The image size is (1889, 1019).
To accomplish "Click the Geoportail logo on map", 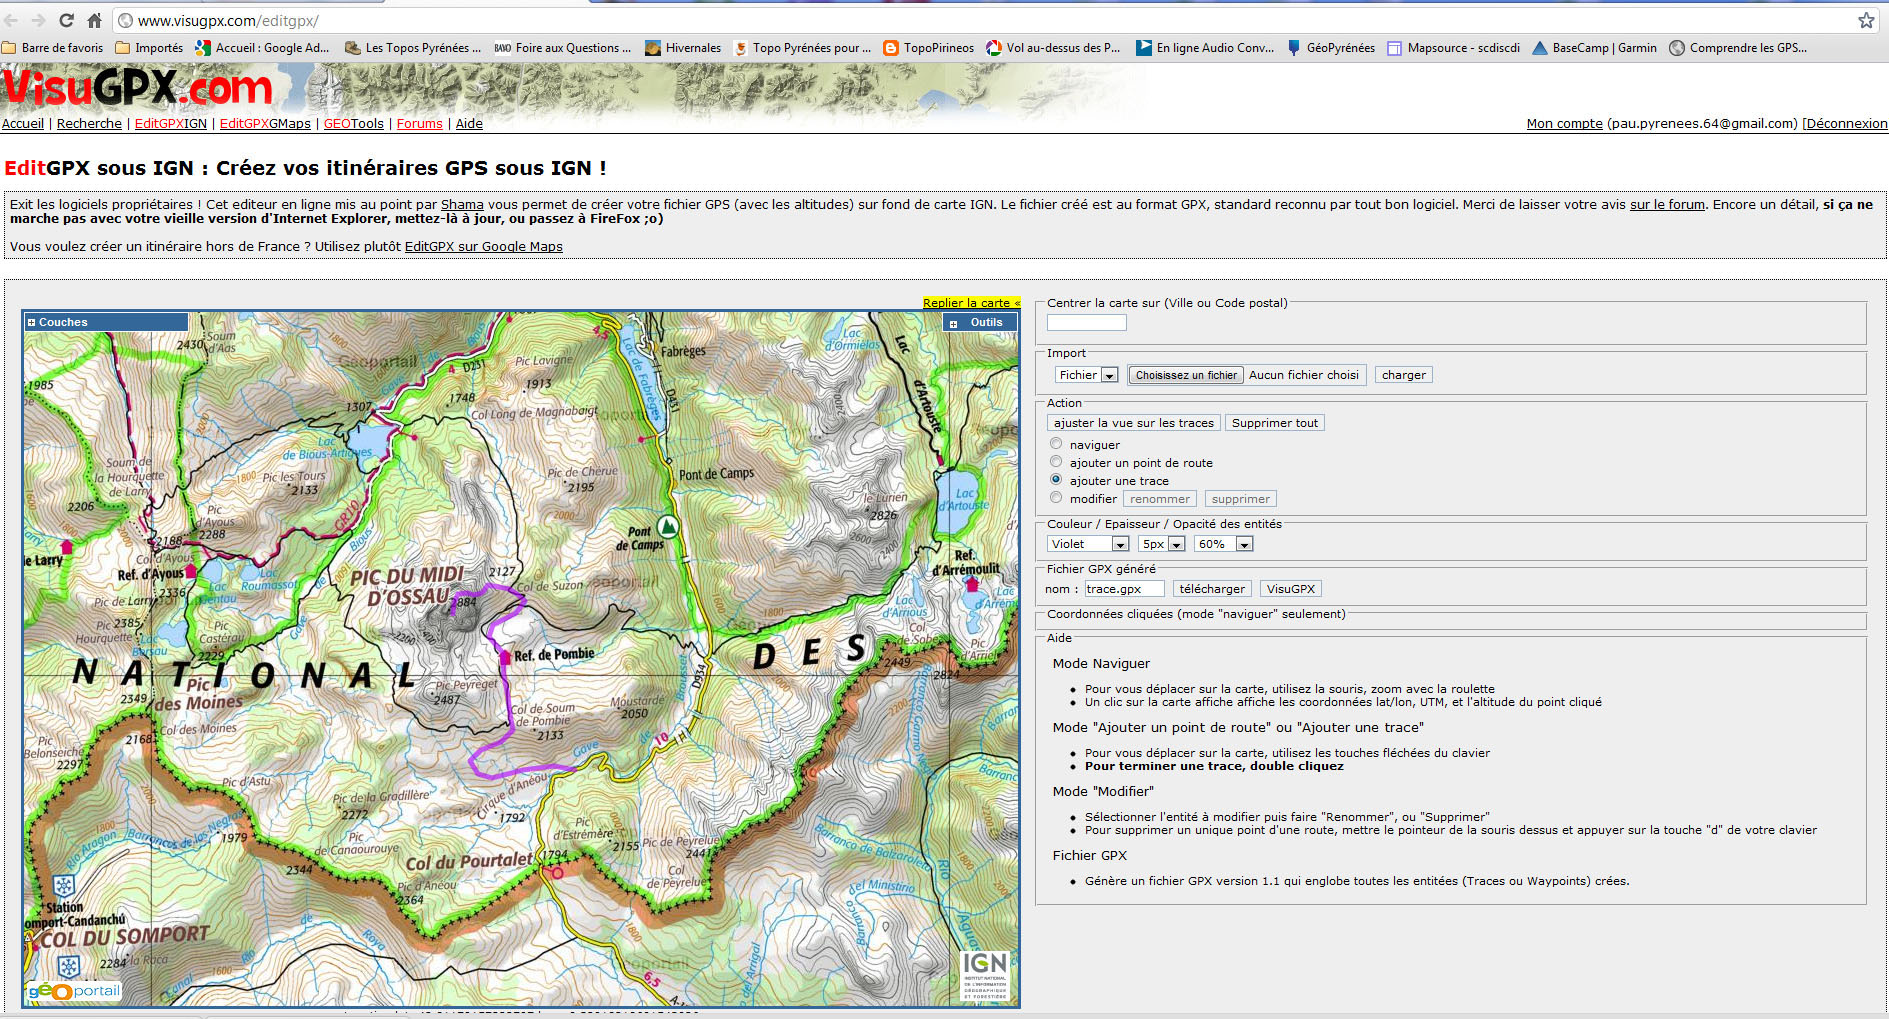I will (x=75, y=991).
